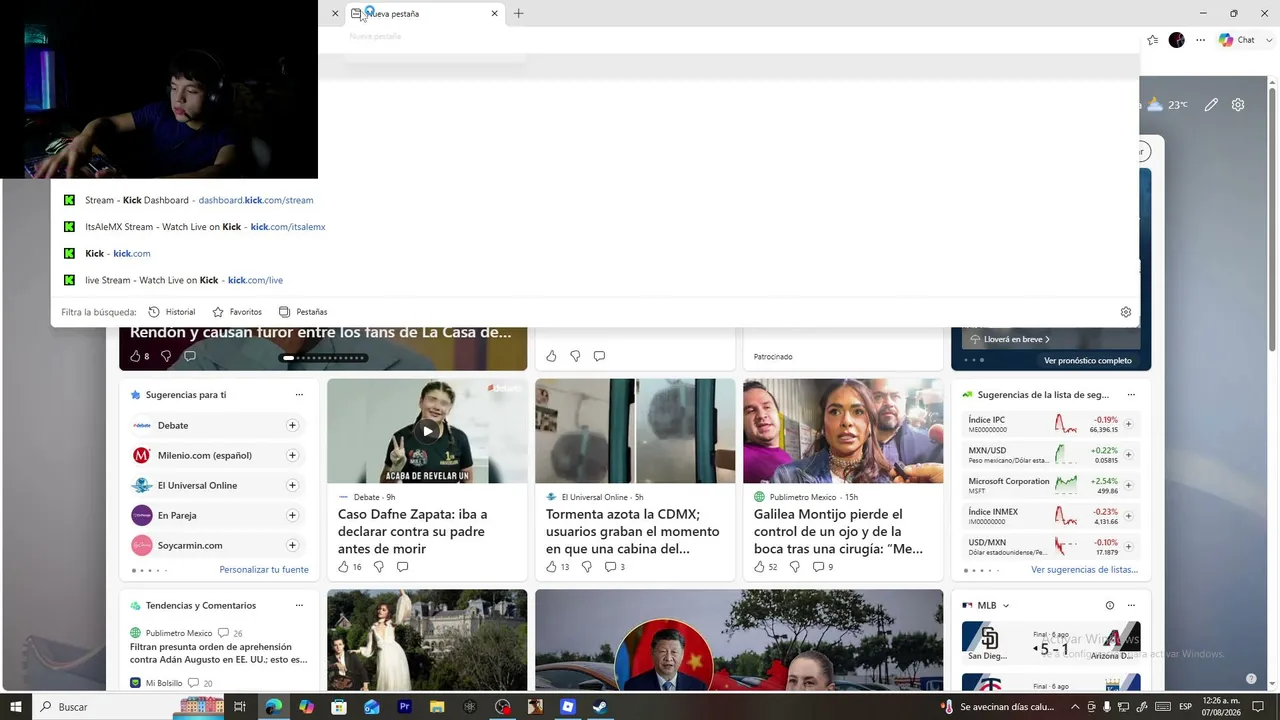This screenshot has width=1280, height=720.
Task: Open Caso Dafne Zapata article headline
Action: [412, 531]
